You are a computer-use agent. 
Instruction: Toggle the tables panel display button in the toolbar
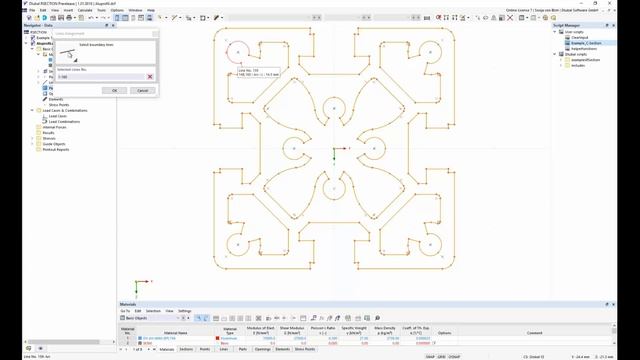point(125,18)
